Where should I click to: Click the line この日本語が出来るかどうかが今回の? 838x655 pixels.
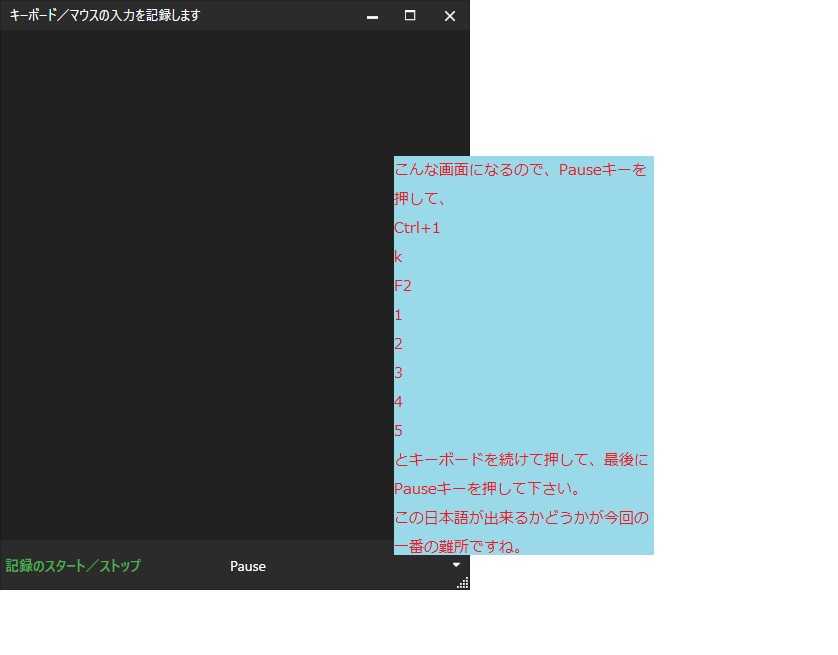521,518
